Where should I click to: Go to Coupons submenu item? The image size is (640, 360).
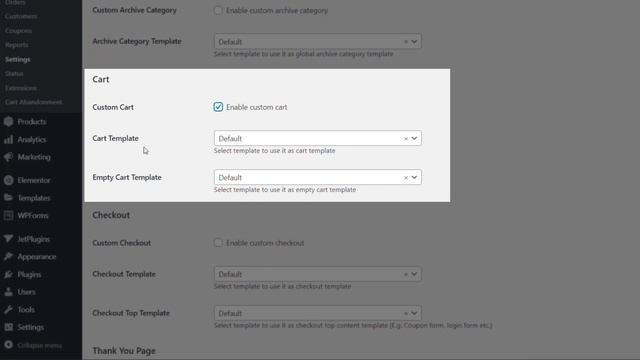pyautogui.click(x=18, y=31)
